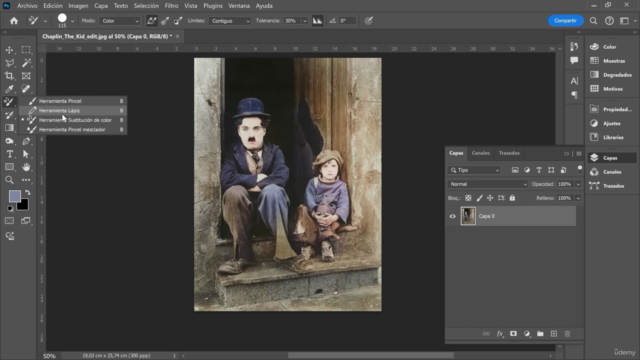This screenshot has width=640, height=360.
Task: Open the Límites Contiguo dropdown
Action: (230, 21)
